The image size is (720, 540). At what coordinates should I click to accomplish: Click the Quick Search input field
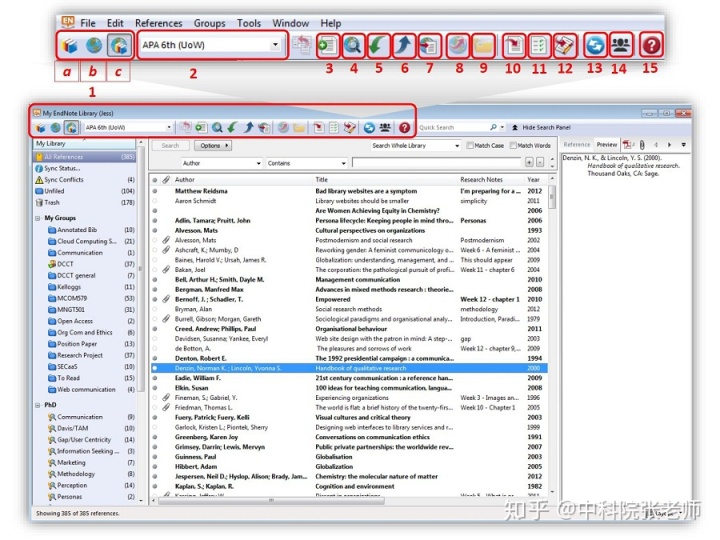click(x=452, y=127)
